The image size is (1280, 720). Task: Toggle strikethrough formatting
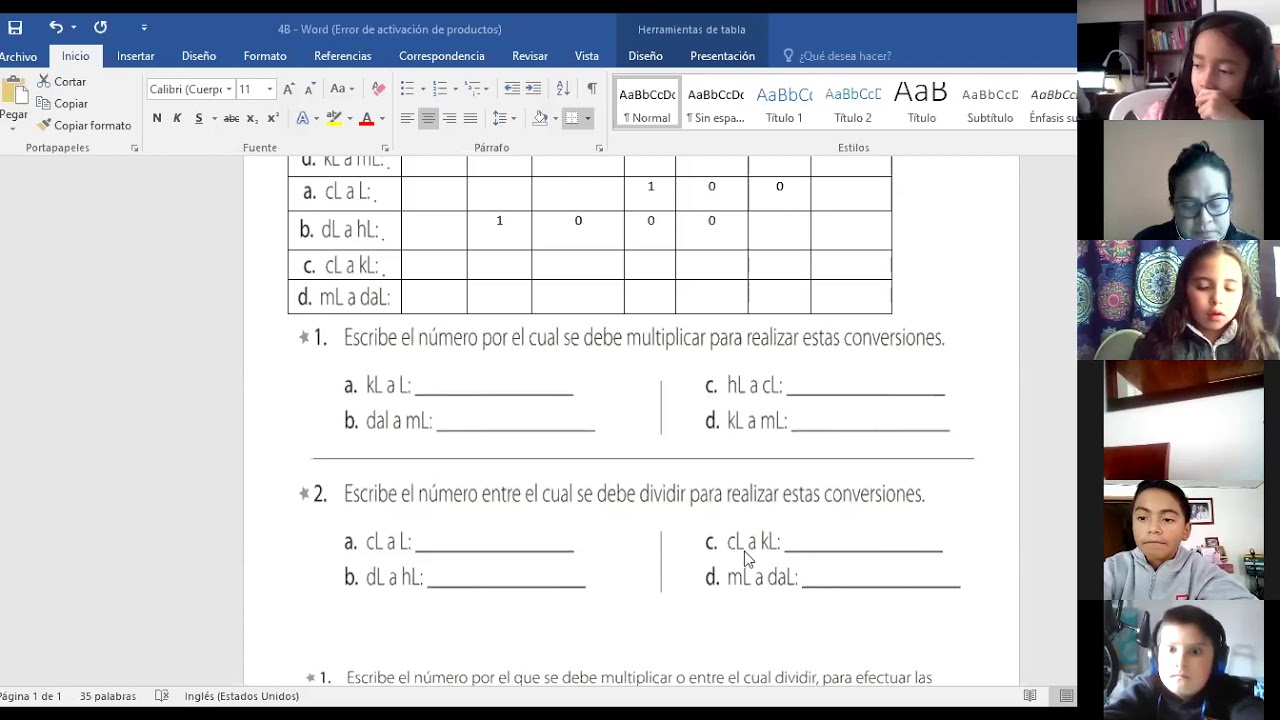[x=231, y=119]
